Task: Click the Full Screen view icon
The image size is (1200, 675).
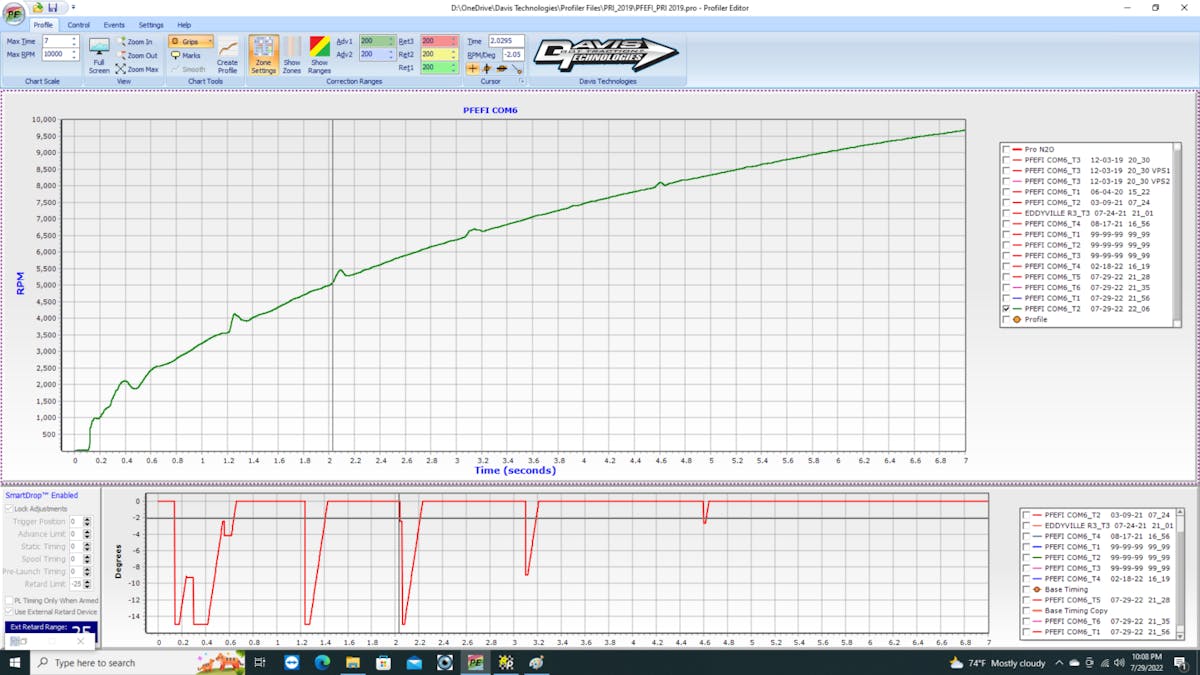Action: click(99, 54)
